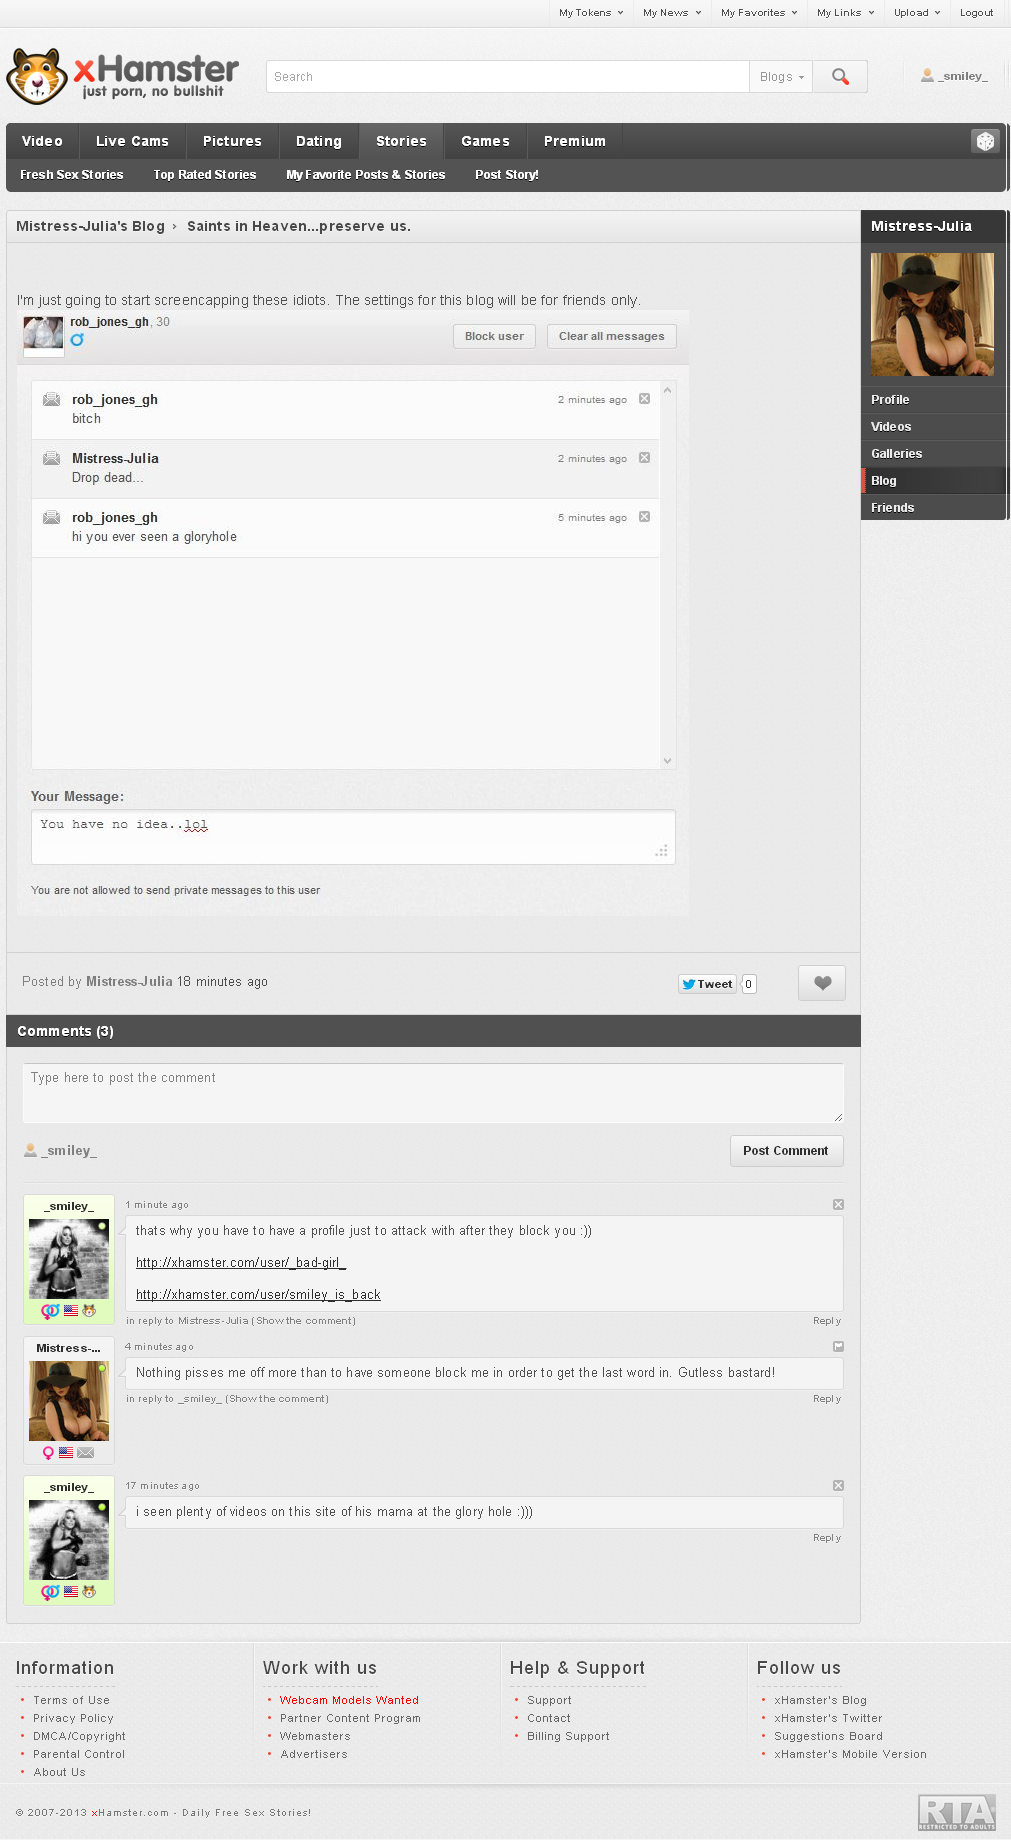Go to Top Rated Stories
This screenshot has width=1011, height=1840.
pyautogui.click(x=205, y=175)
